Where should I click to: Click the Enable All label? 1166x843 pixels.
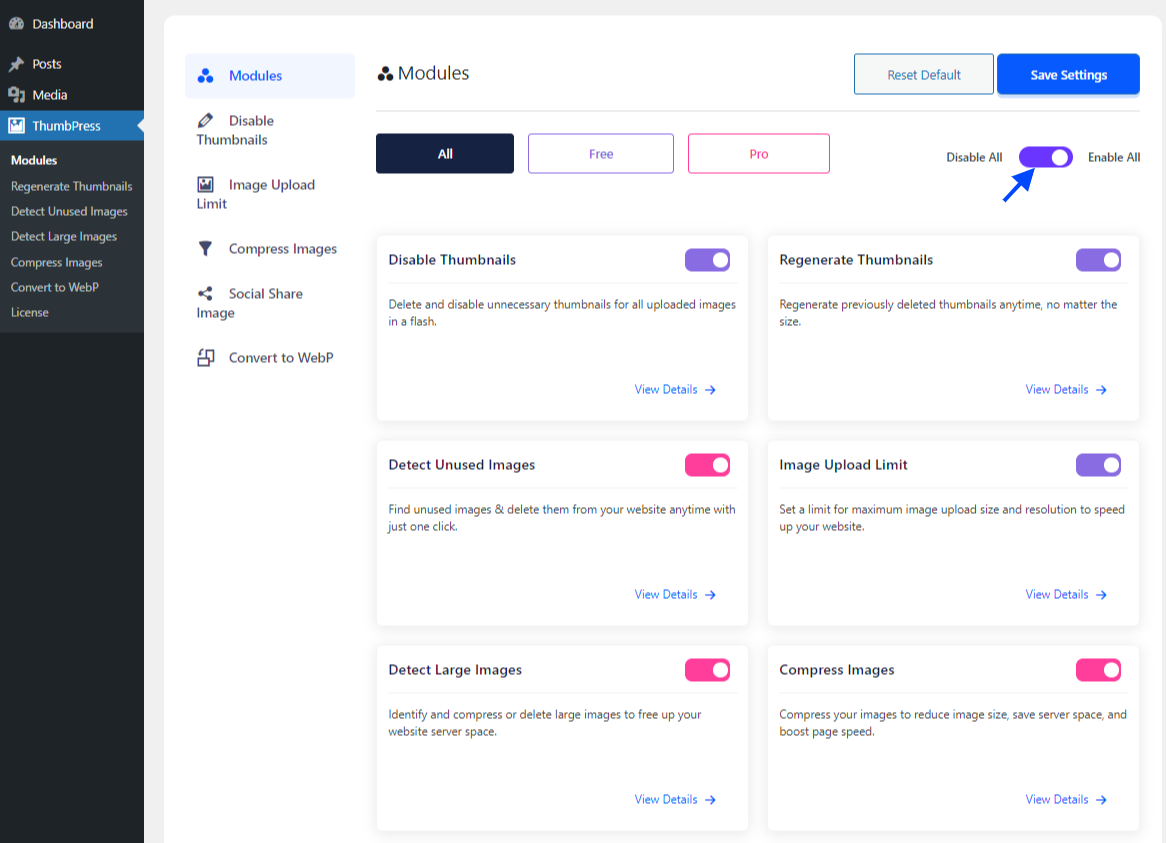1114,157
